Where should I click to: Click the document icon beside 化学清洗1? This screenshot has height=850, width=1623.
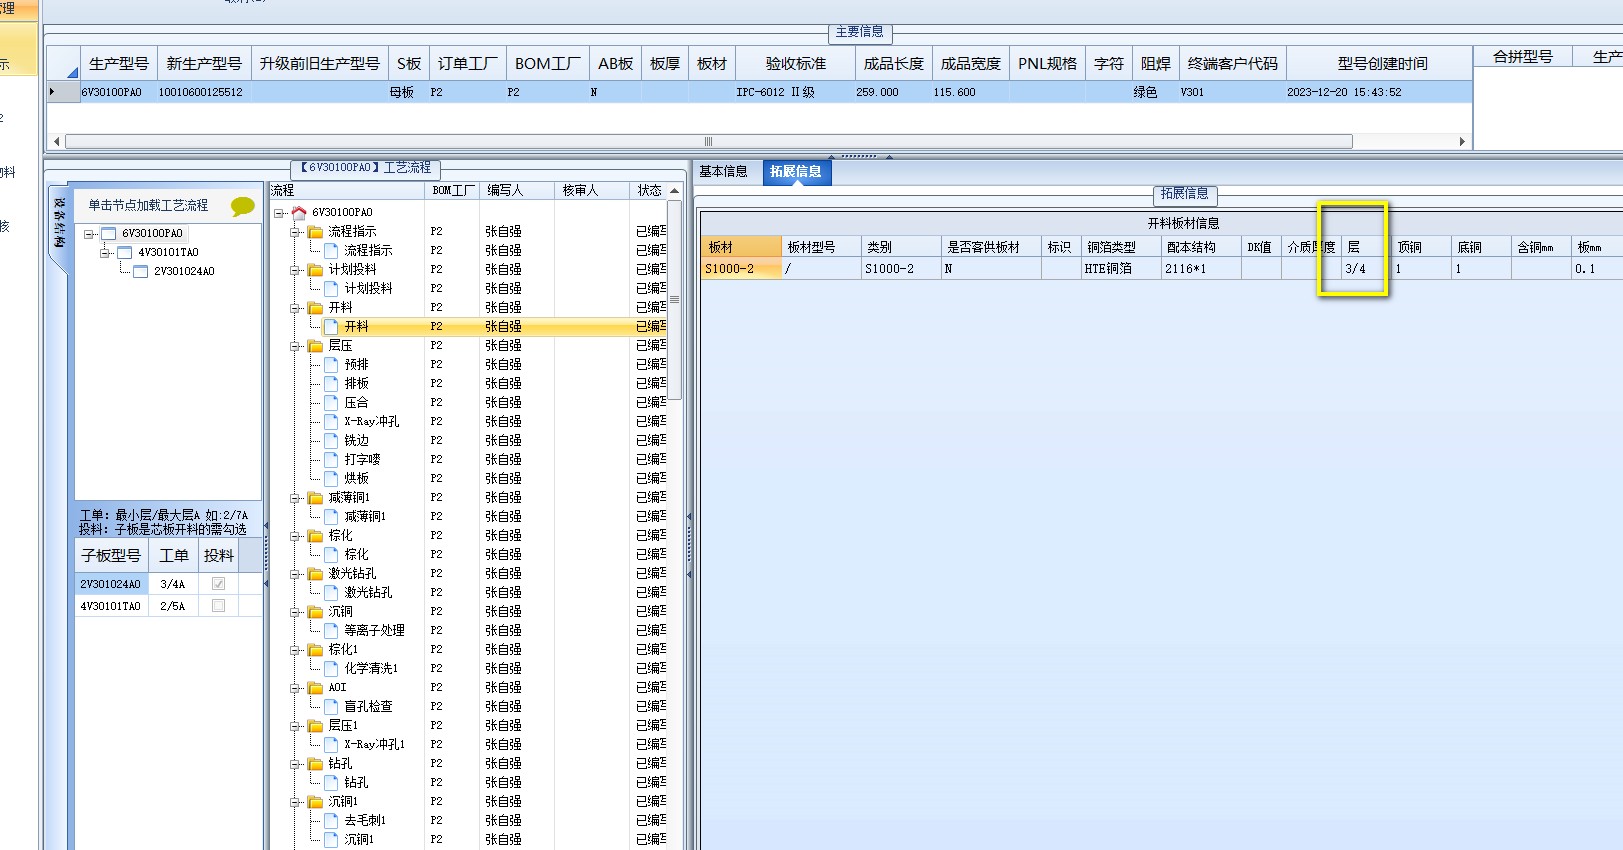coord(331,668)
